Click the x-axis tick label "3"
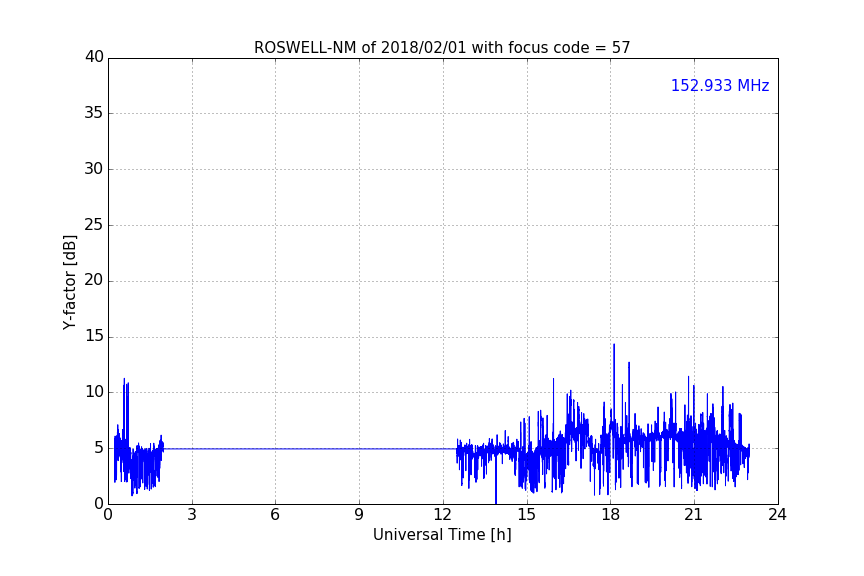The height and width of the screenshot is (576, 864). [192, 515]
